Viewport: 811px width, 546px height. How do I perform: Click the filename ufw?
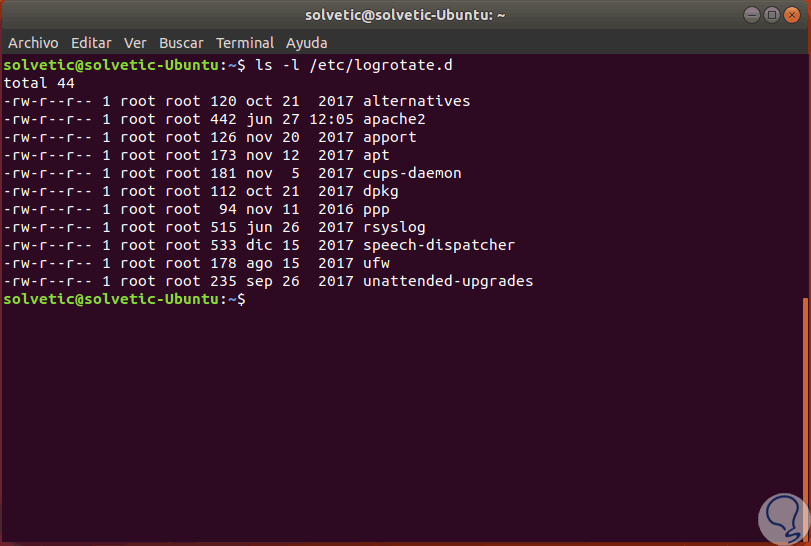click(x=376, y=263)
